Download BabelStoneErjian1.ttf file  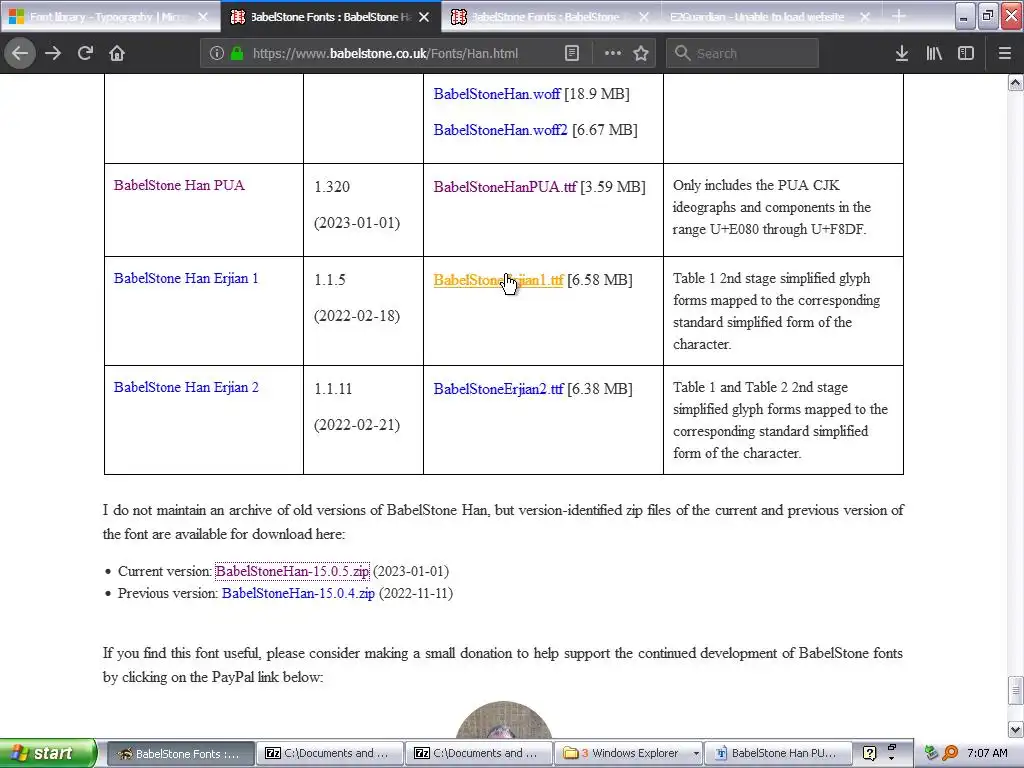[x=498, y=281]
